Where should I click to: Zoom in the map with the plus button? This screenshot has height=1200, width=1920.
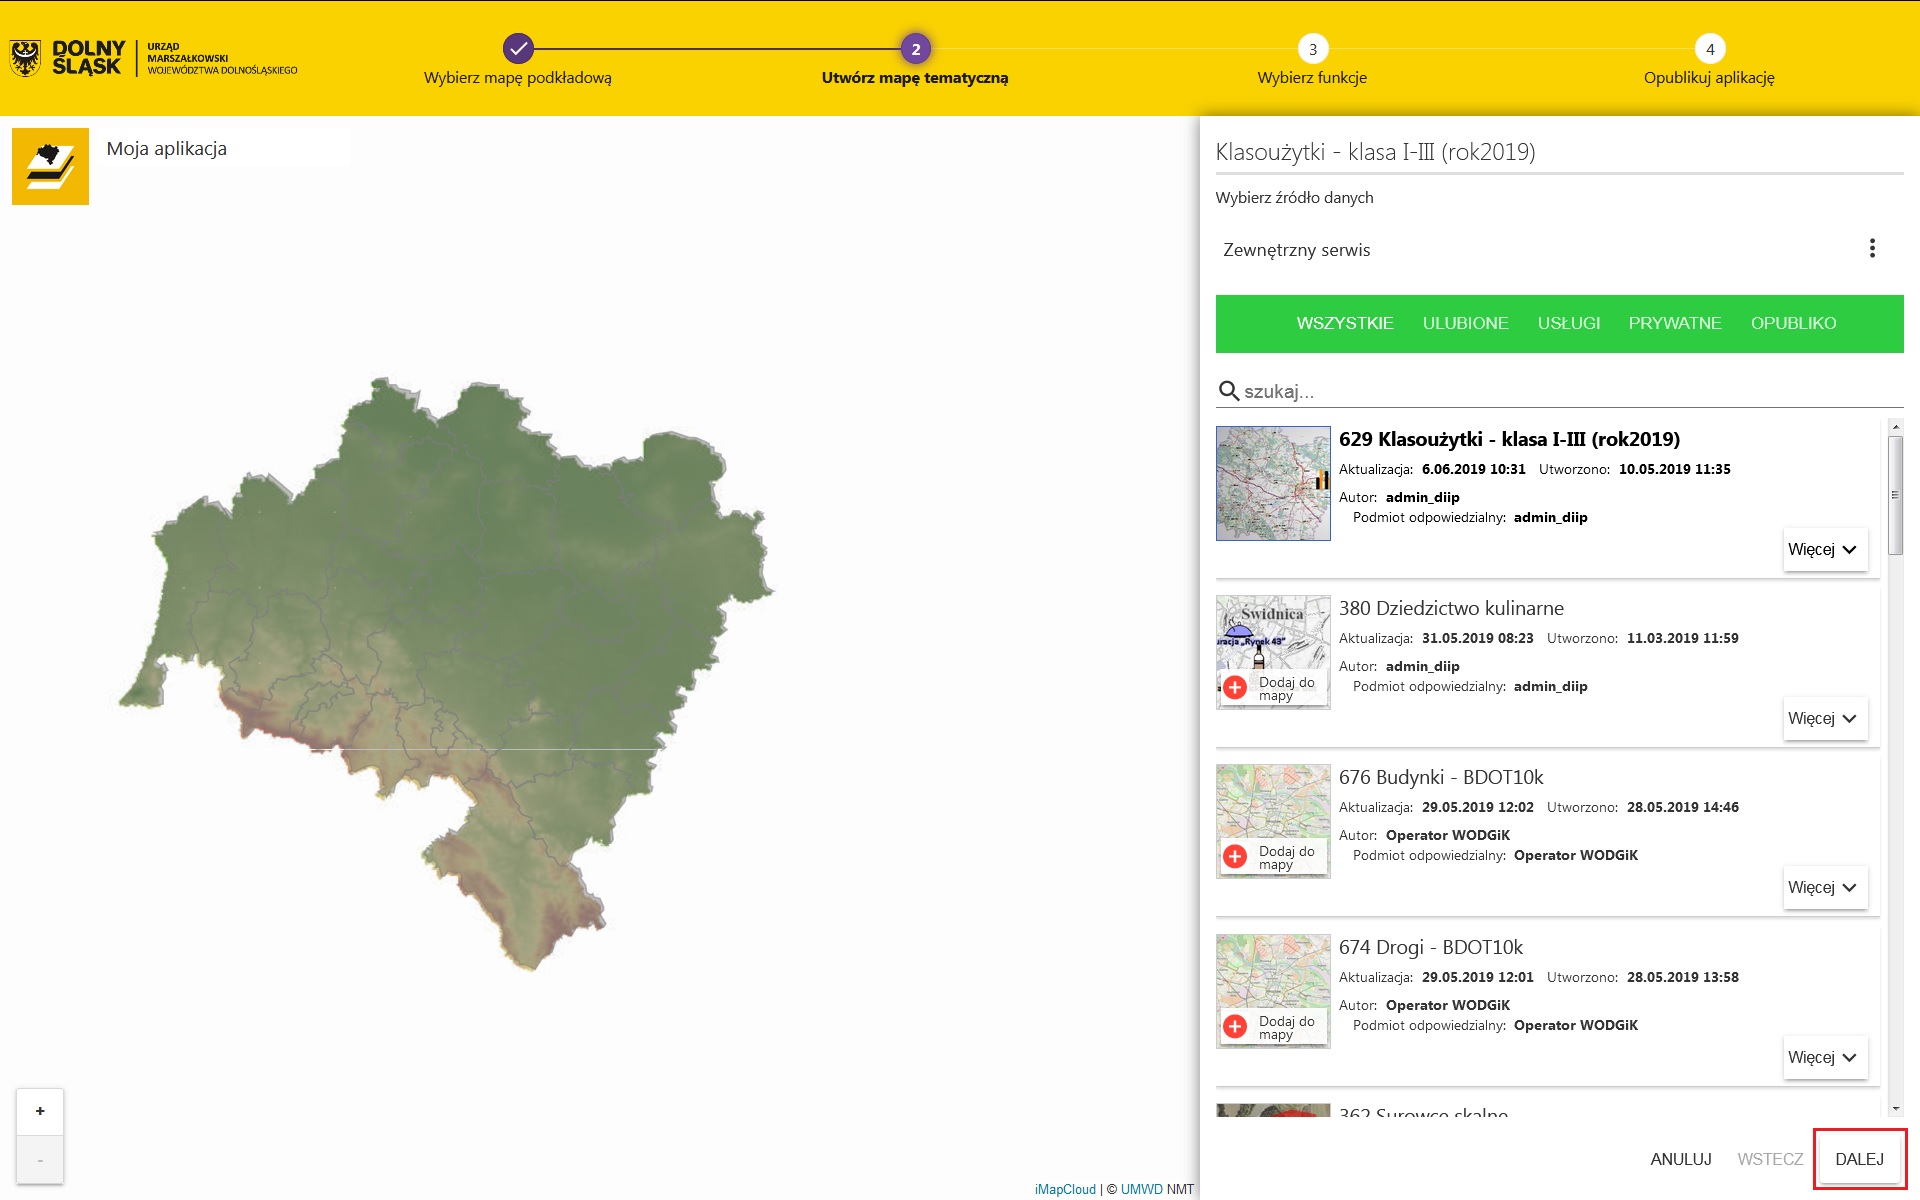click(39, 1110)
